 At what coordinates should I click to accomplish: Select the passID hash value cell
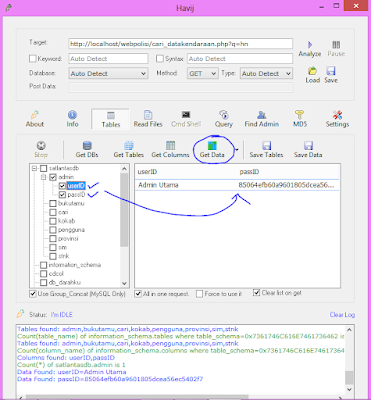click(286, 185)
